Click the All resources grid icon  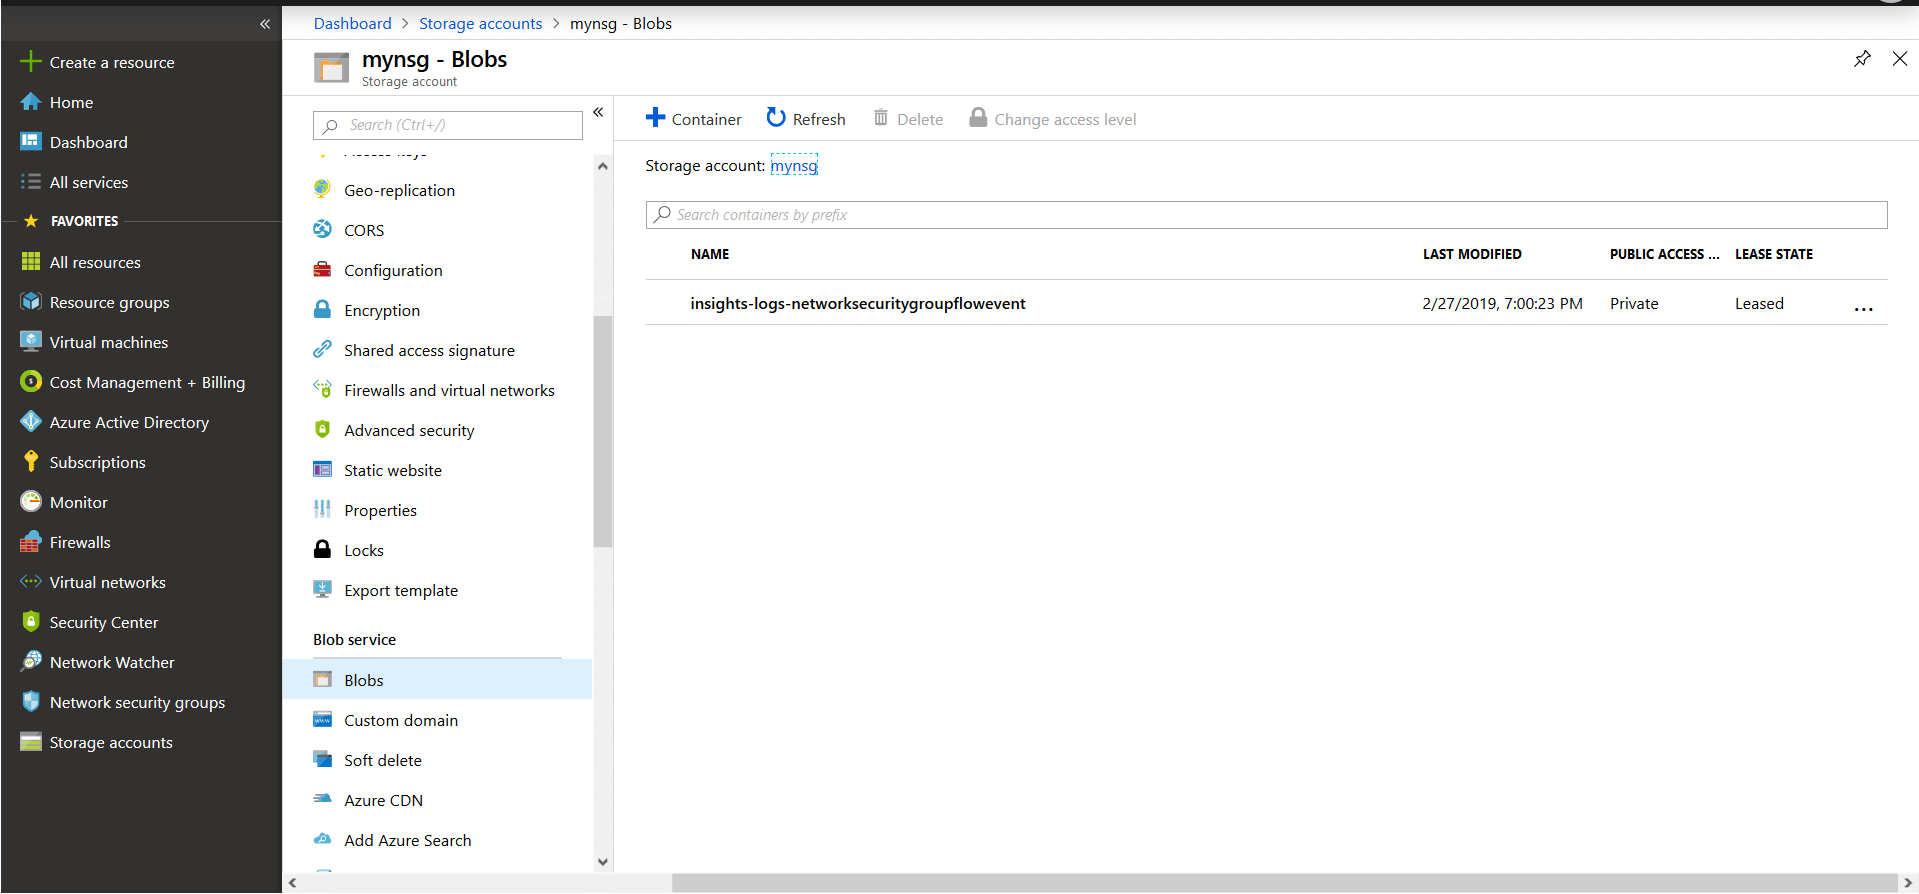click(x=31, y=262)
